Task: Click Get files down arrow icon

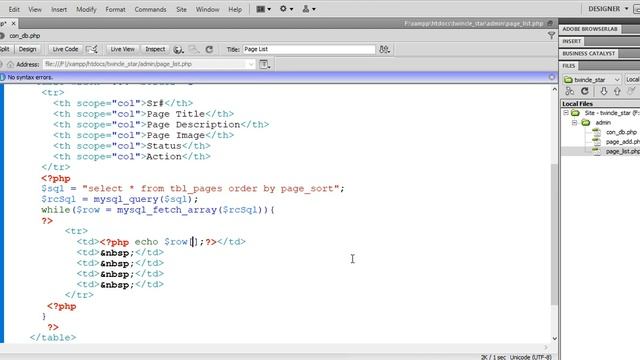Action: point(604,91)
